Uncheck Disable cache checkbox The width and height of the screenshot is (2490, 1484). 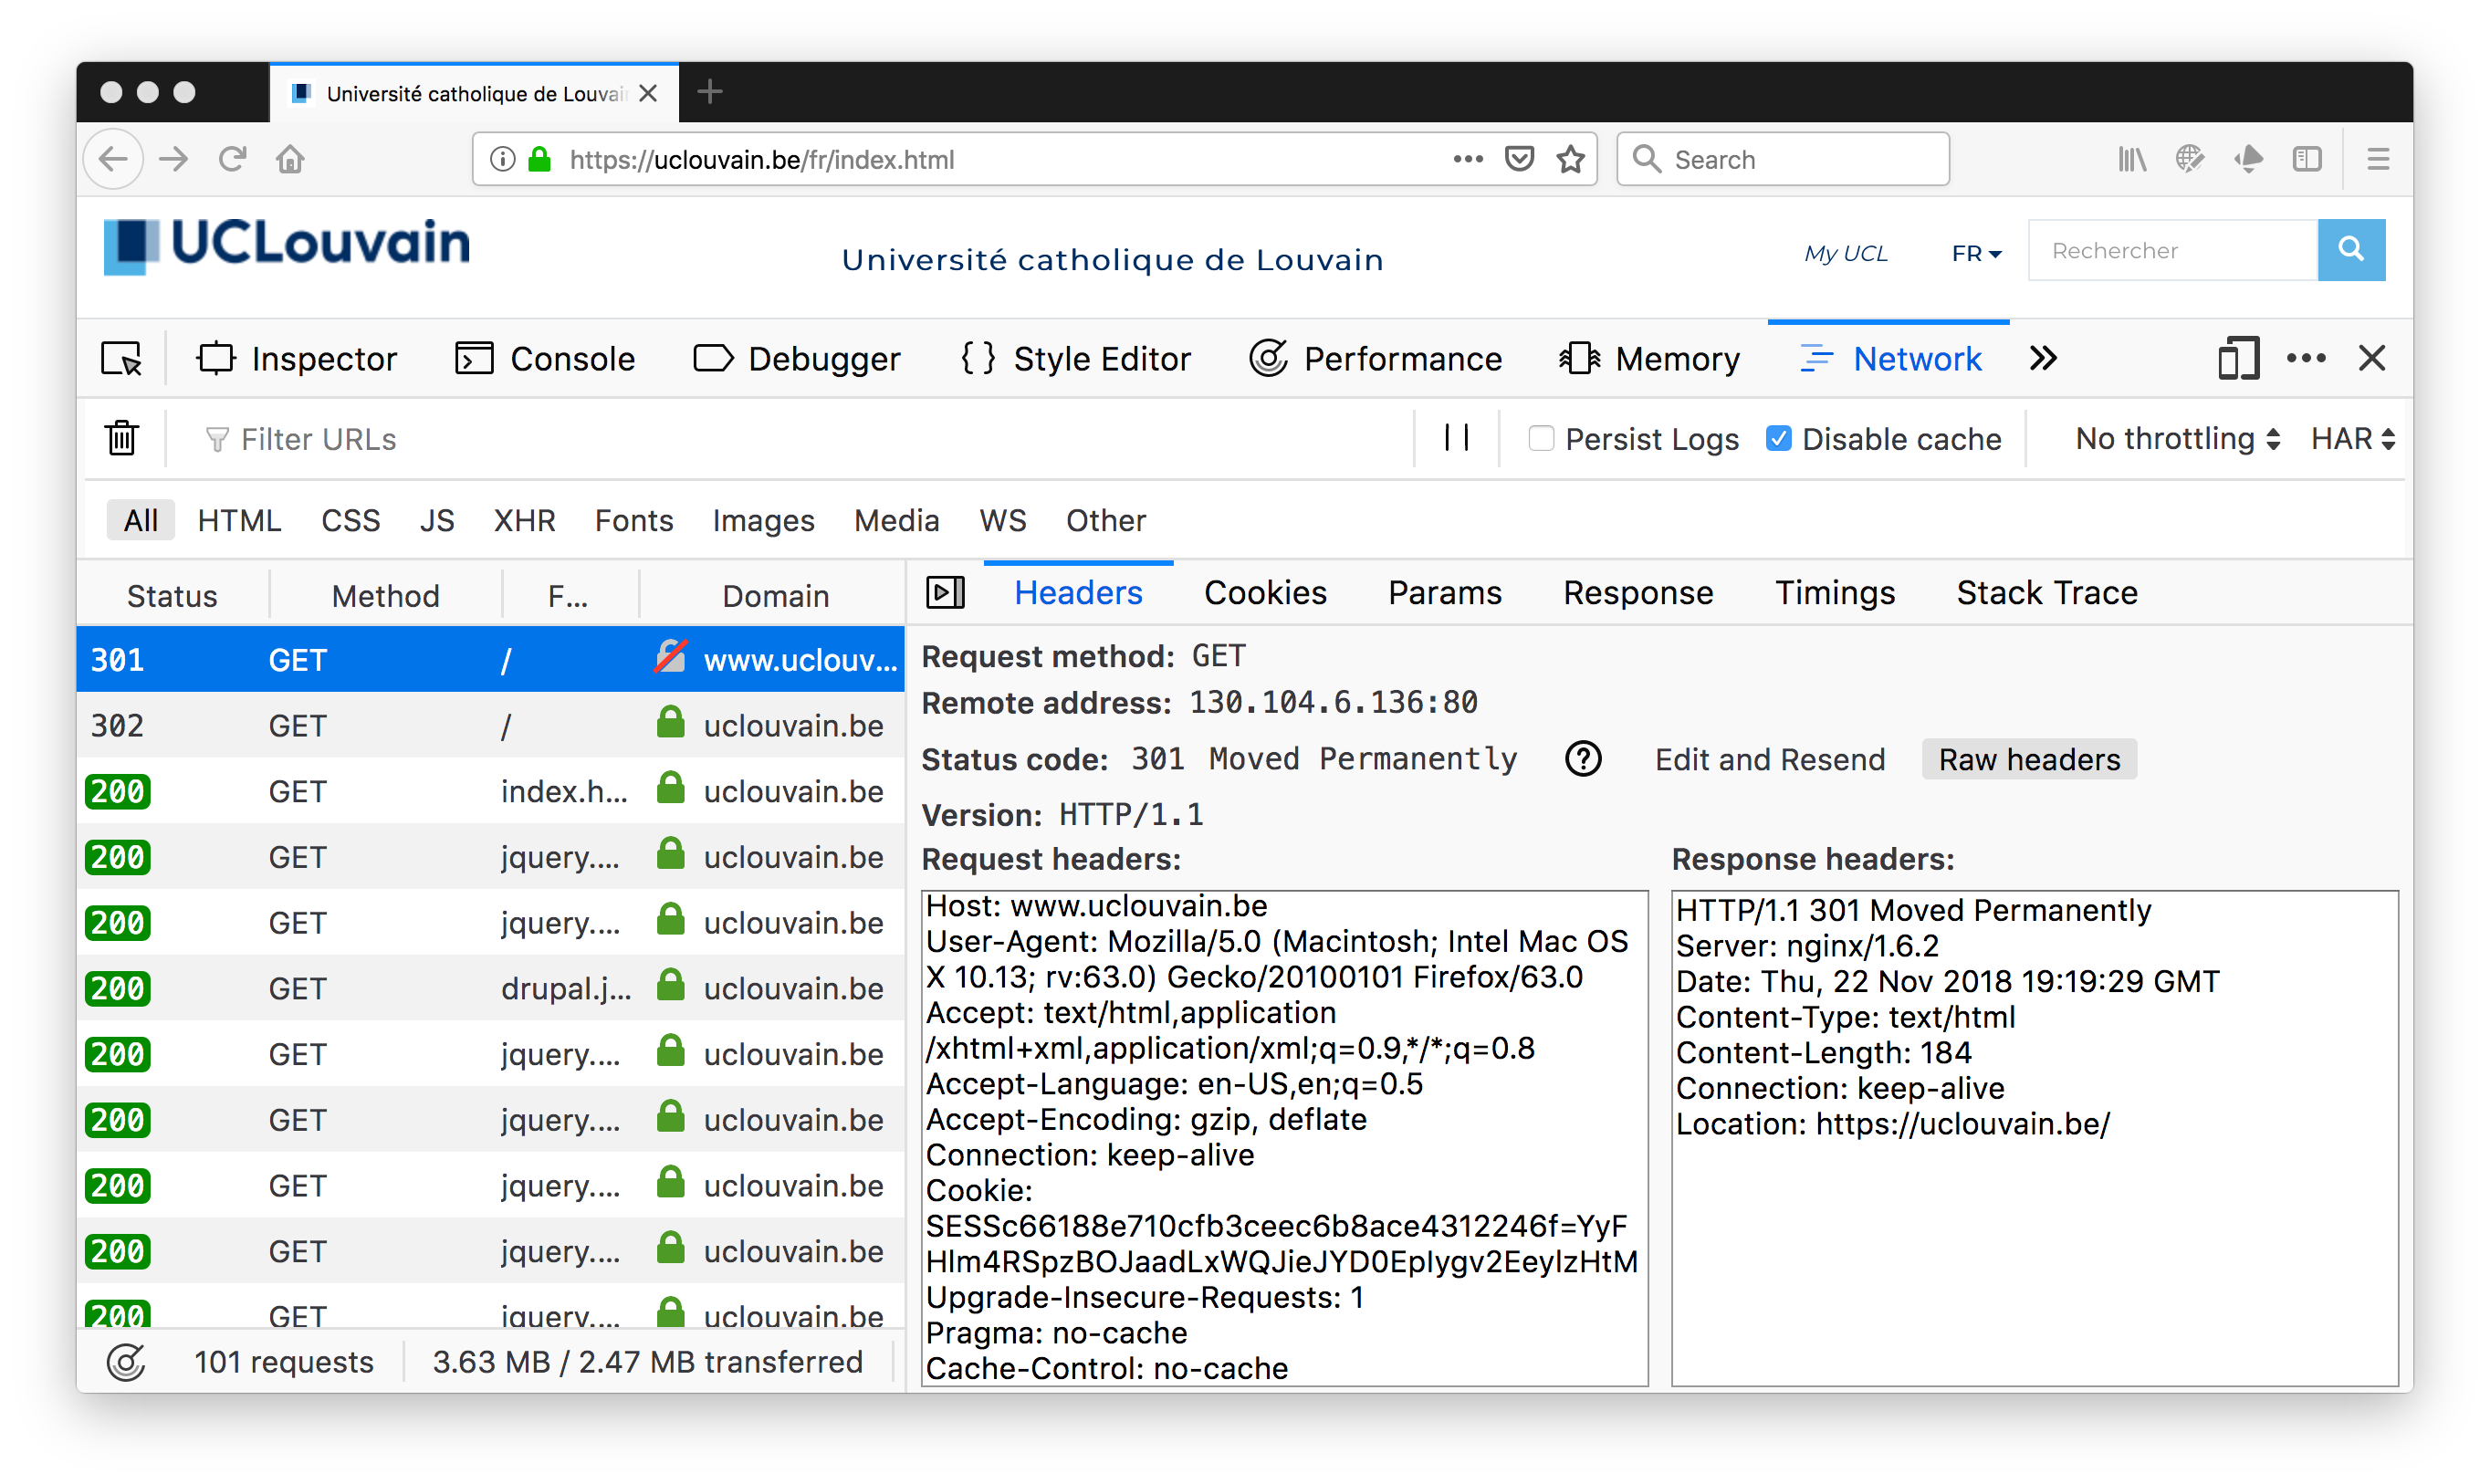pos(1778,438)
